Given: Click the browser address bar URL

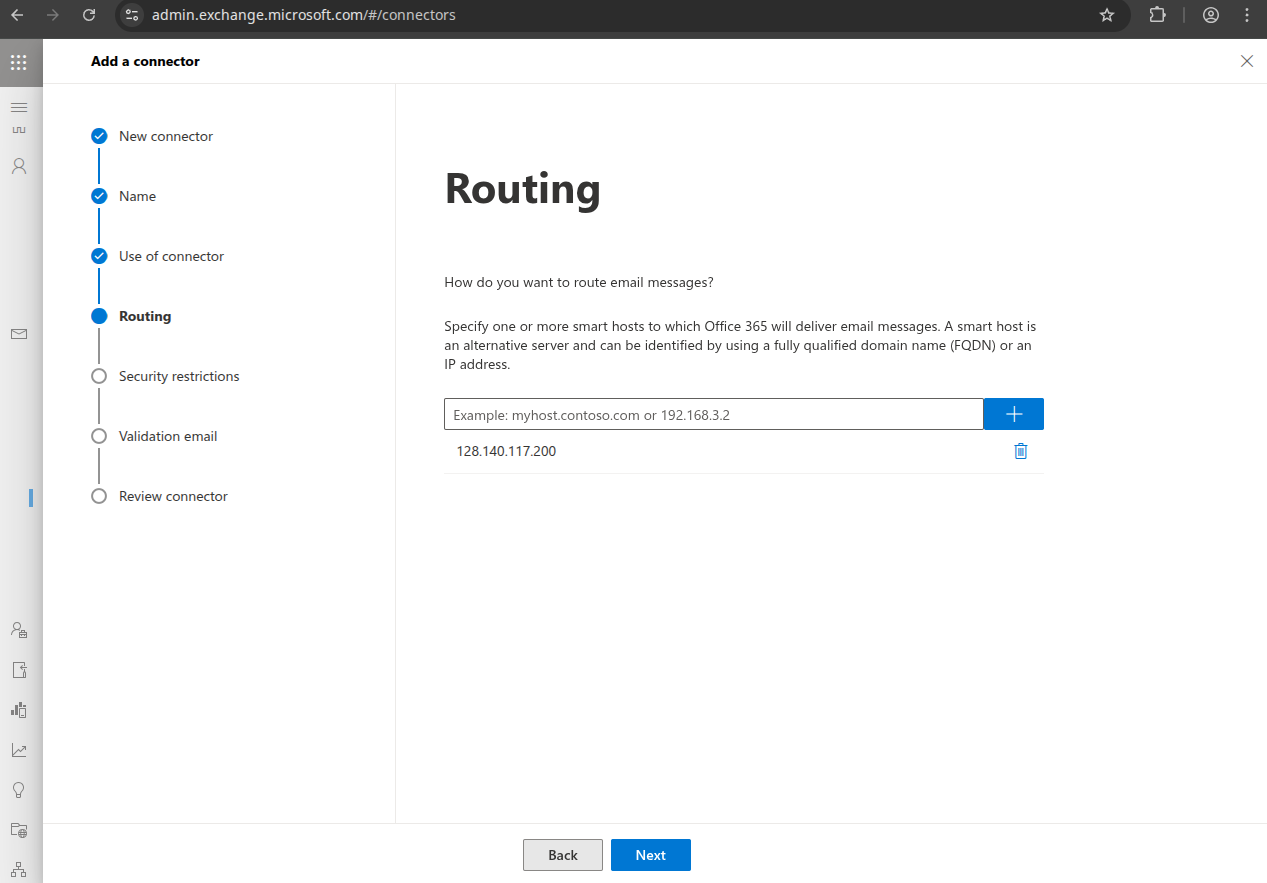Looking at the screenshot, I should pos(304,15).
